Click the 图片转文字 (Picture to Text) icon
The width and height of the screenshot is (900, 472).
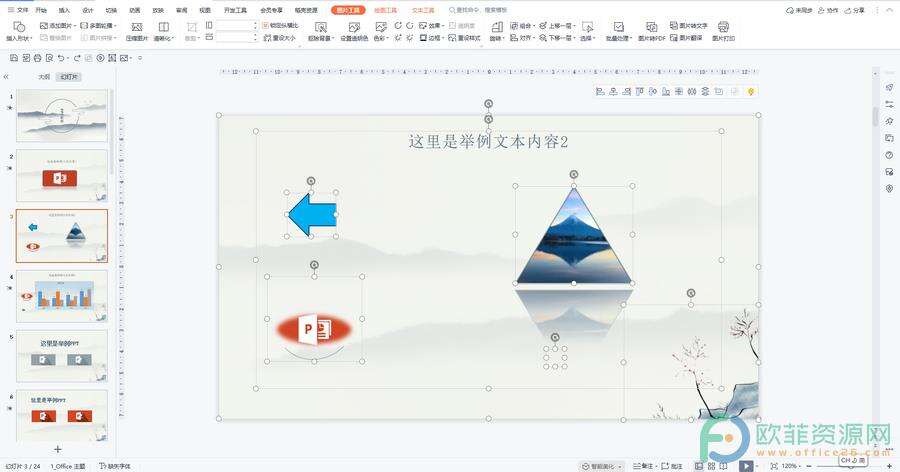[x=689, y=25]
